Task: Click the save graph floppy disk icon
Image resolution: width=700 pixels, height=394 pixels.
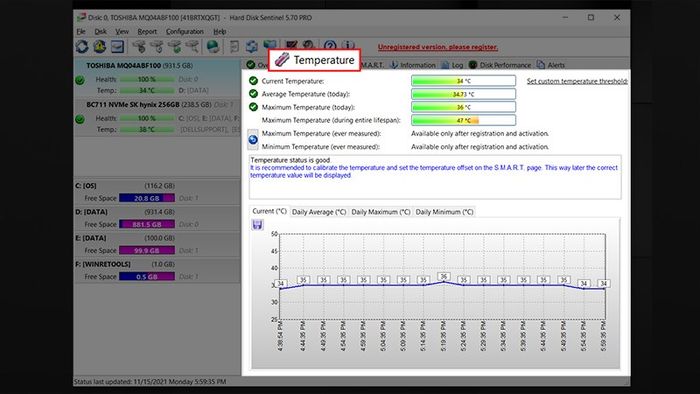Action: coord(257,224)
